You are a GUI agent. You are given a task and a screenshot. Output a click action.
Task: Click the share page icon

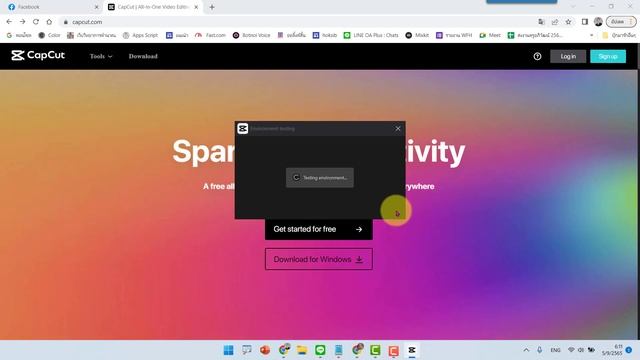tap(555, 22)
